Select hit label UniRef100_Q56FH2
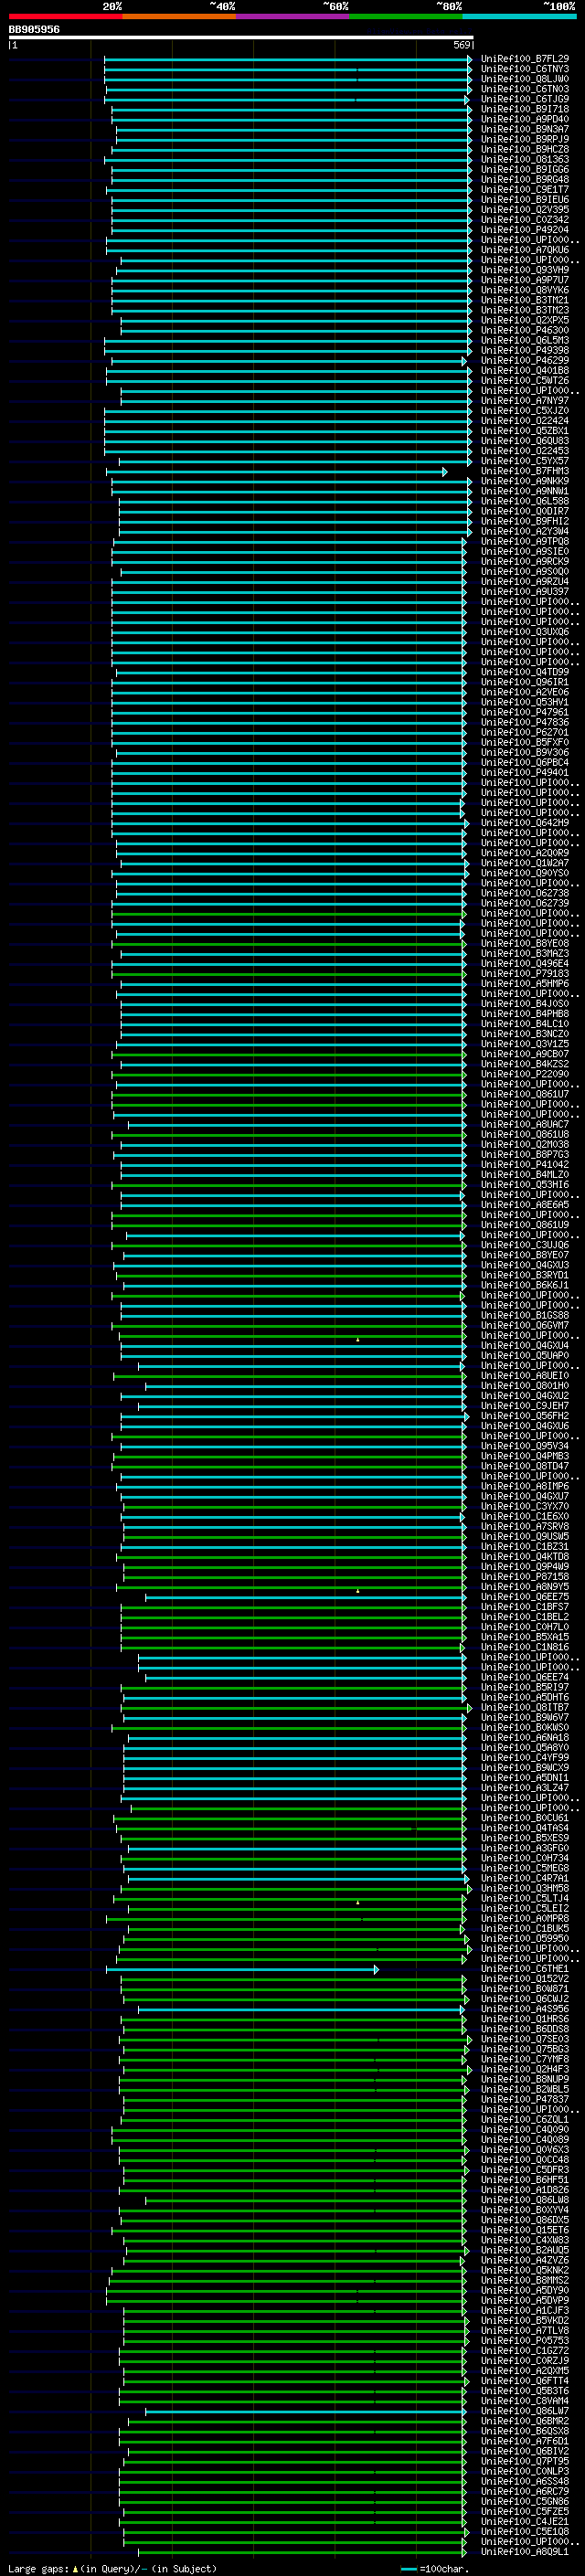This screenshot has height=2576, width=585. point(525,1416)
